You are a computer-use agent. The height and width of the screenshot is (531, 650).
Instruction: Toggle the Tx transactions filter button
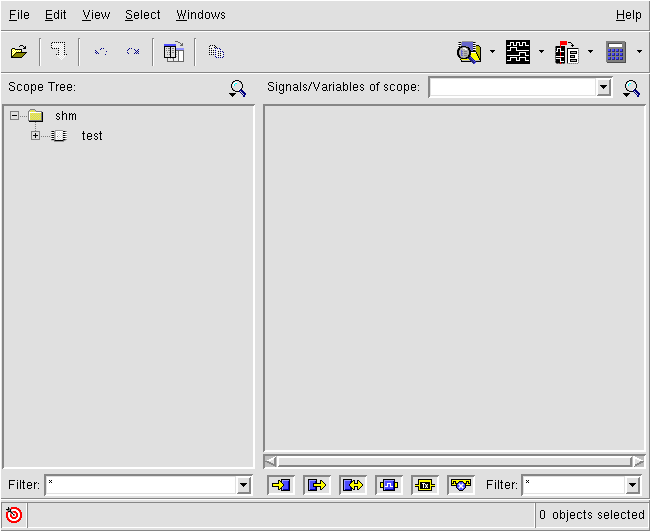click(425, 485)
